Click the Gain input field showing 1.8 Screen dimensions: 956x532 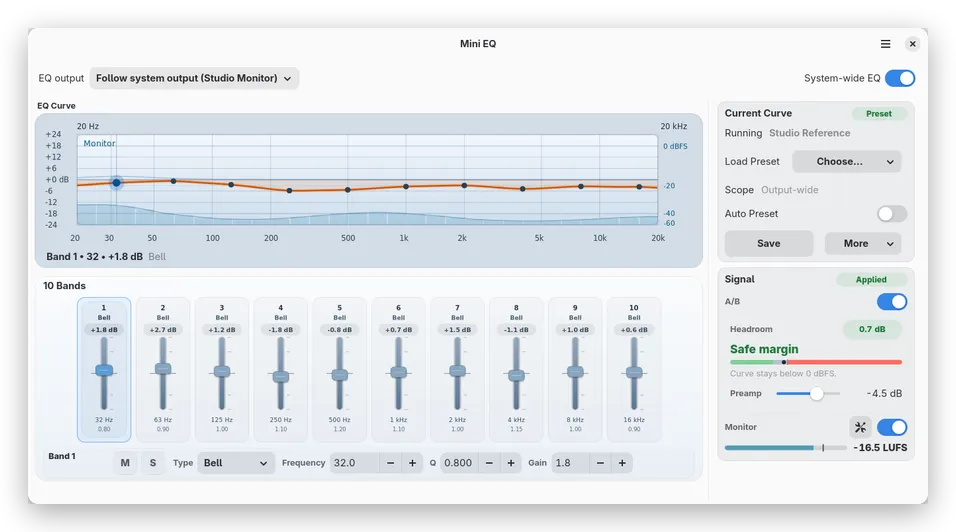click(x=570, y=463)
